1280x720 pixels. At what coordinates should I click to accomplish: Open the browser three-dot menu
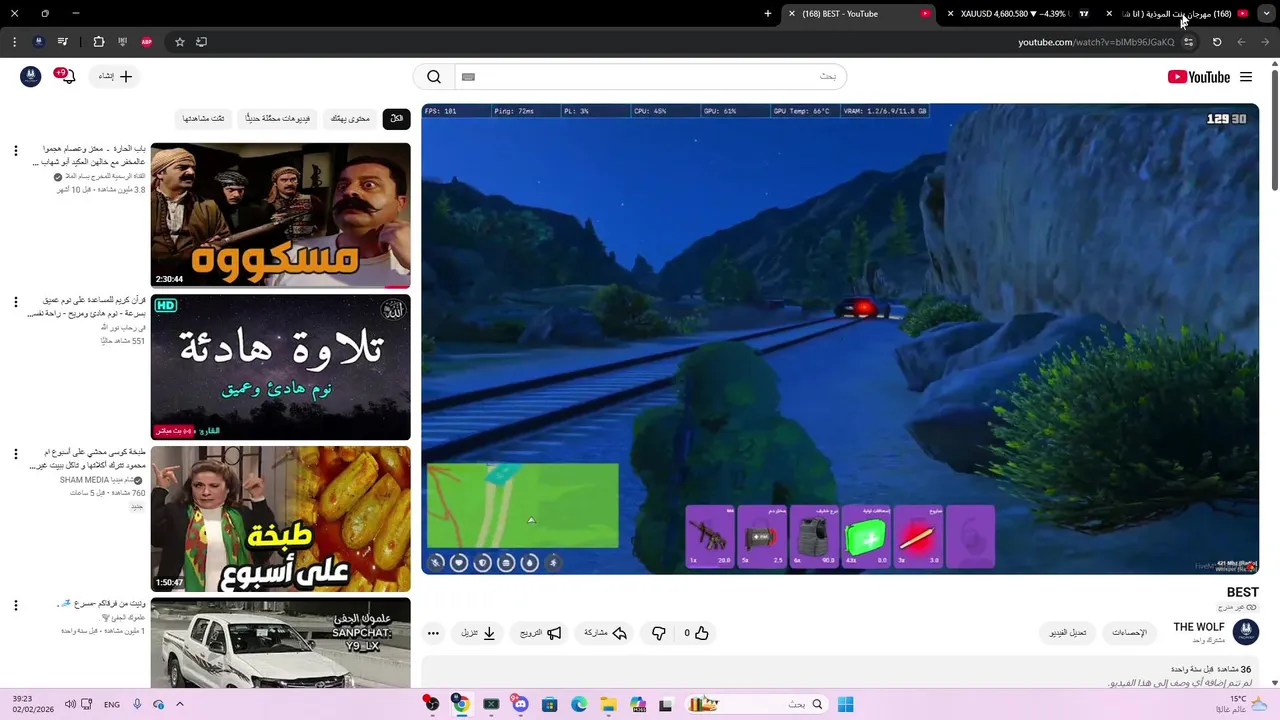point(14,42)
